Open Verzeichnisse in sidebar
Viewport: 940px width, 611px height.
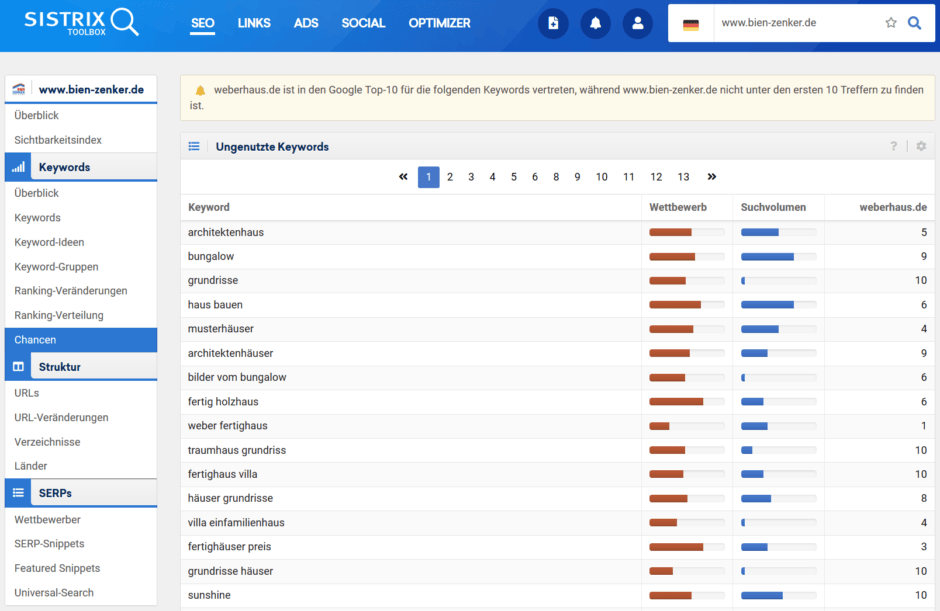[x=47, y=442]
